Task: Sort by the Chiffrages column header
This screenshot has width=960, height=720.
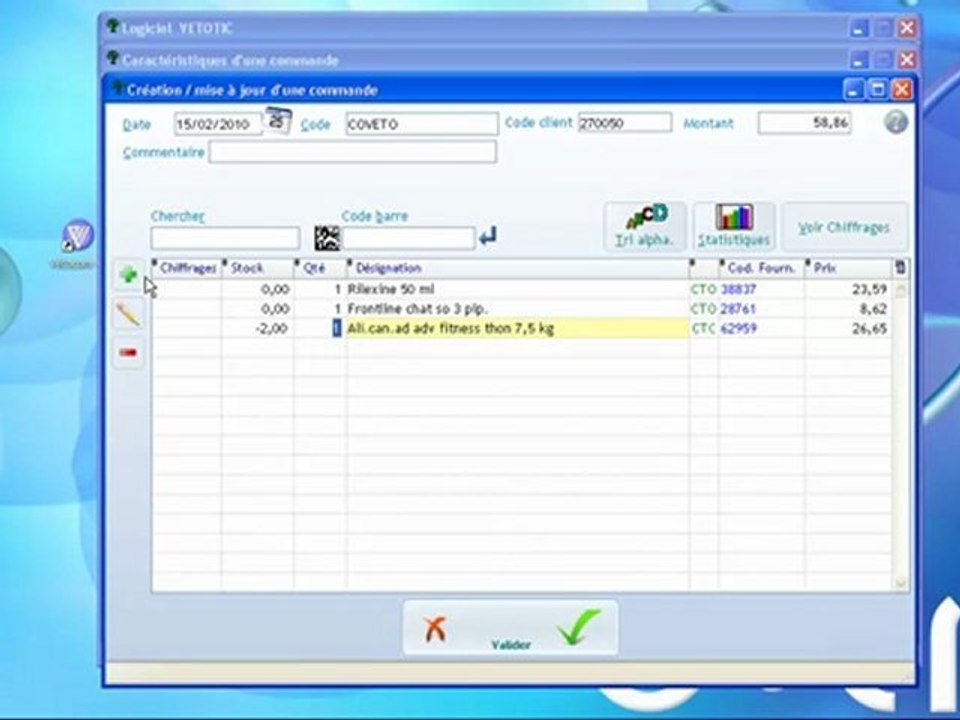Action: [186, 268]
